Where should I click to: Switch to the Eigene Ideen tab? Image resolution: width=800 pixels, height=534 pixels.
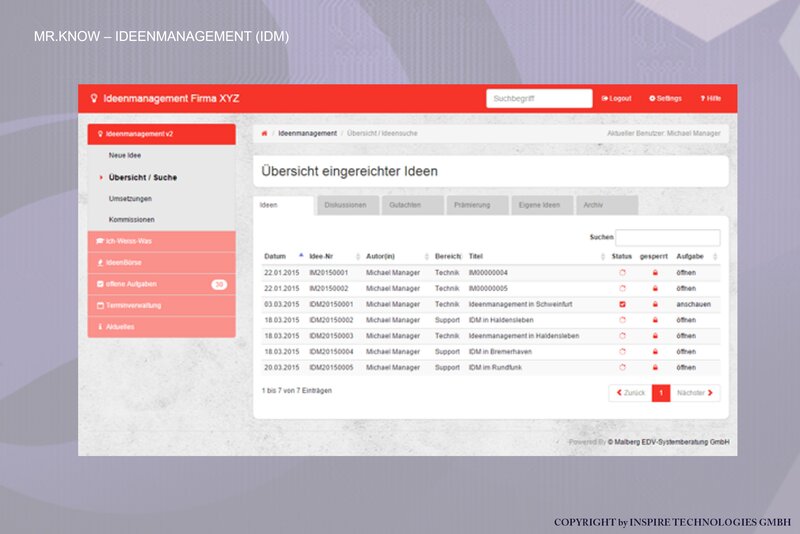click(x=542, y=205)
